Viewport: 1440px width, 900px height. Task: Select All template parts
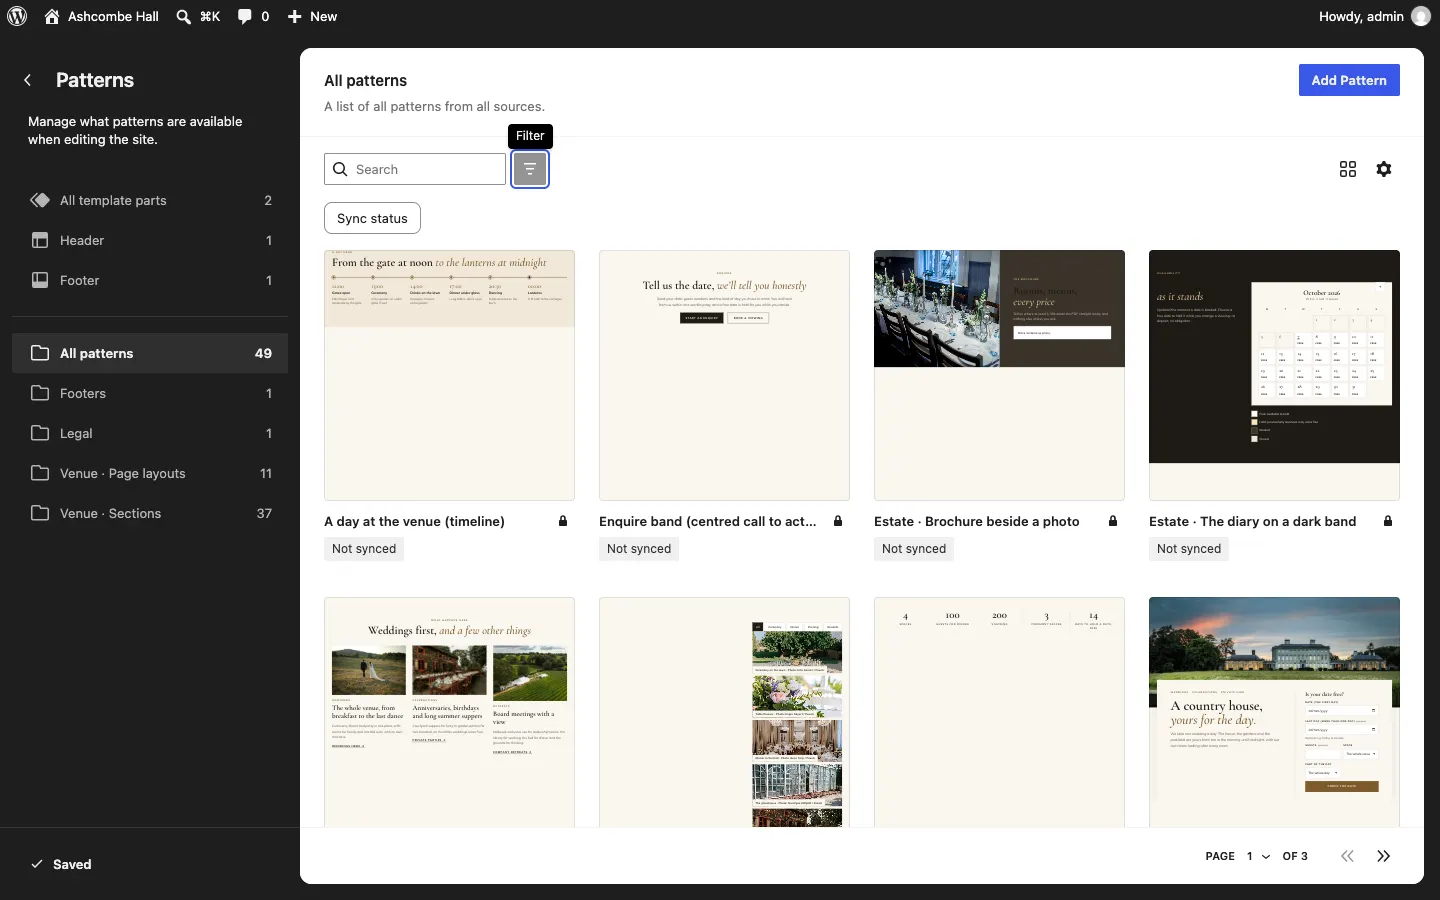tap(150, 200)
